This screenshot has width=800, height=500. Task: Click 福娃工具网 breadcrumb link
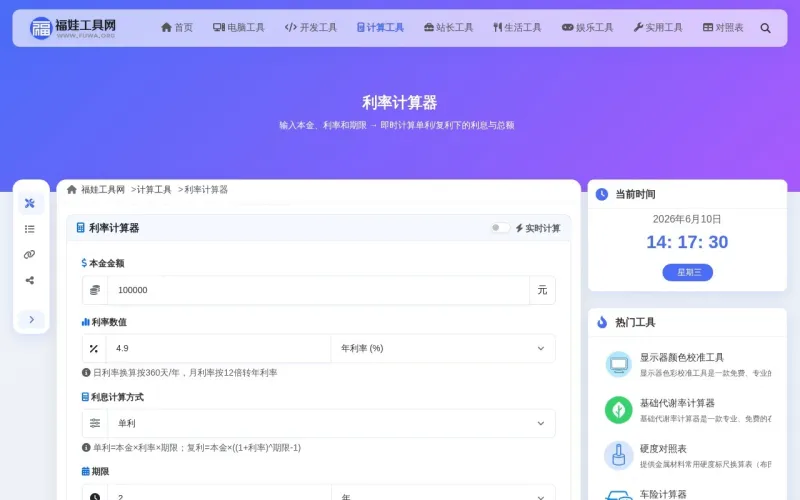[103, 189]
